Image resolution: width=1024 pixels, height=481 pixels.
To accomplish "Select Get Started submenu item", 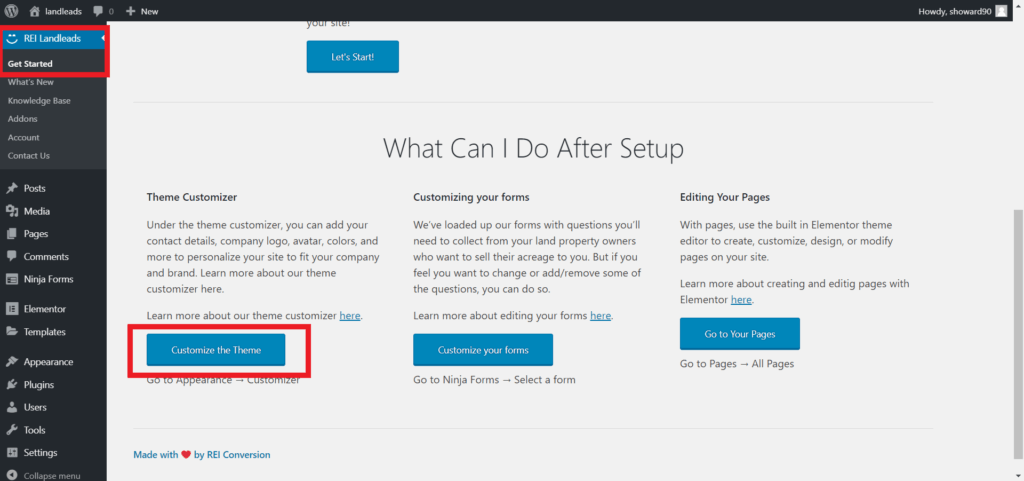I will (30, 64).
